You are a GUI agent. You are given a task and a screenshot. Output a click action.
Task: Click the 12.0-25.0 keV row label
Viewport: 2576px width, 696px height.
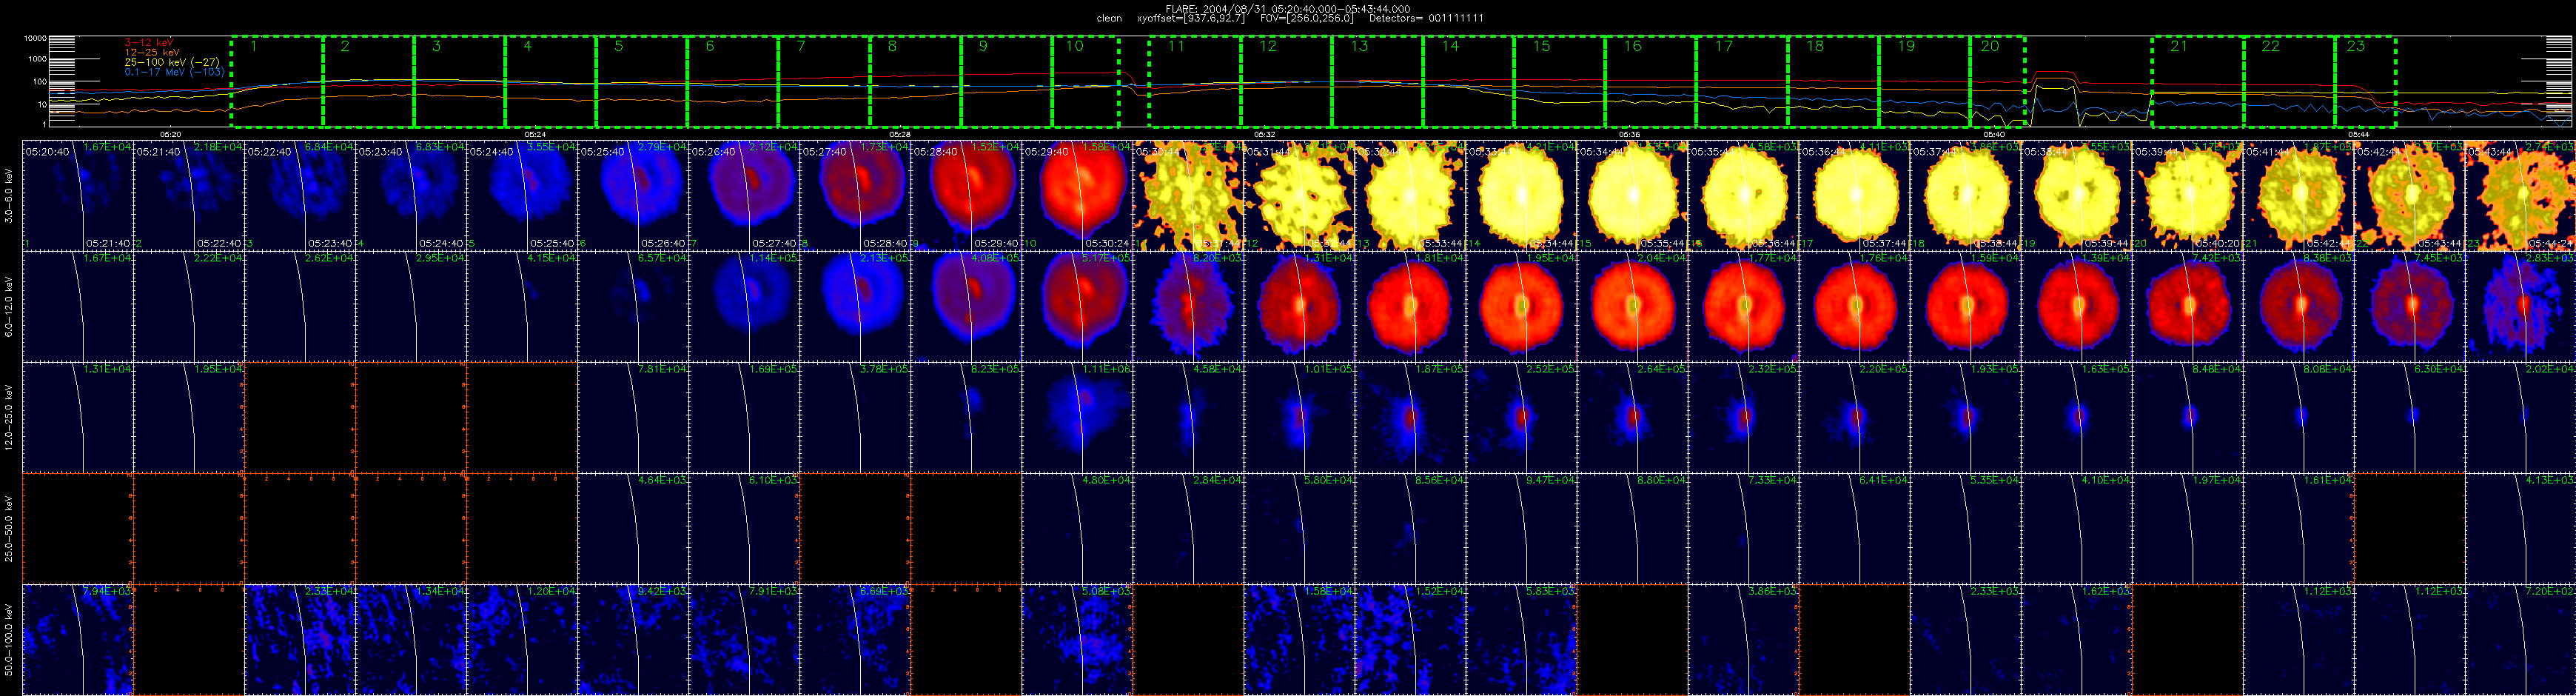click(9, 417)
